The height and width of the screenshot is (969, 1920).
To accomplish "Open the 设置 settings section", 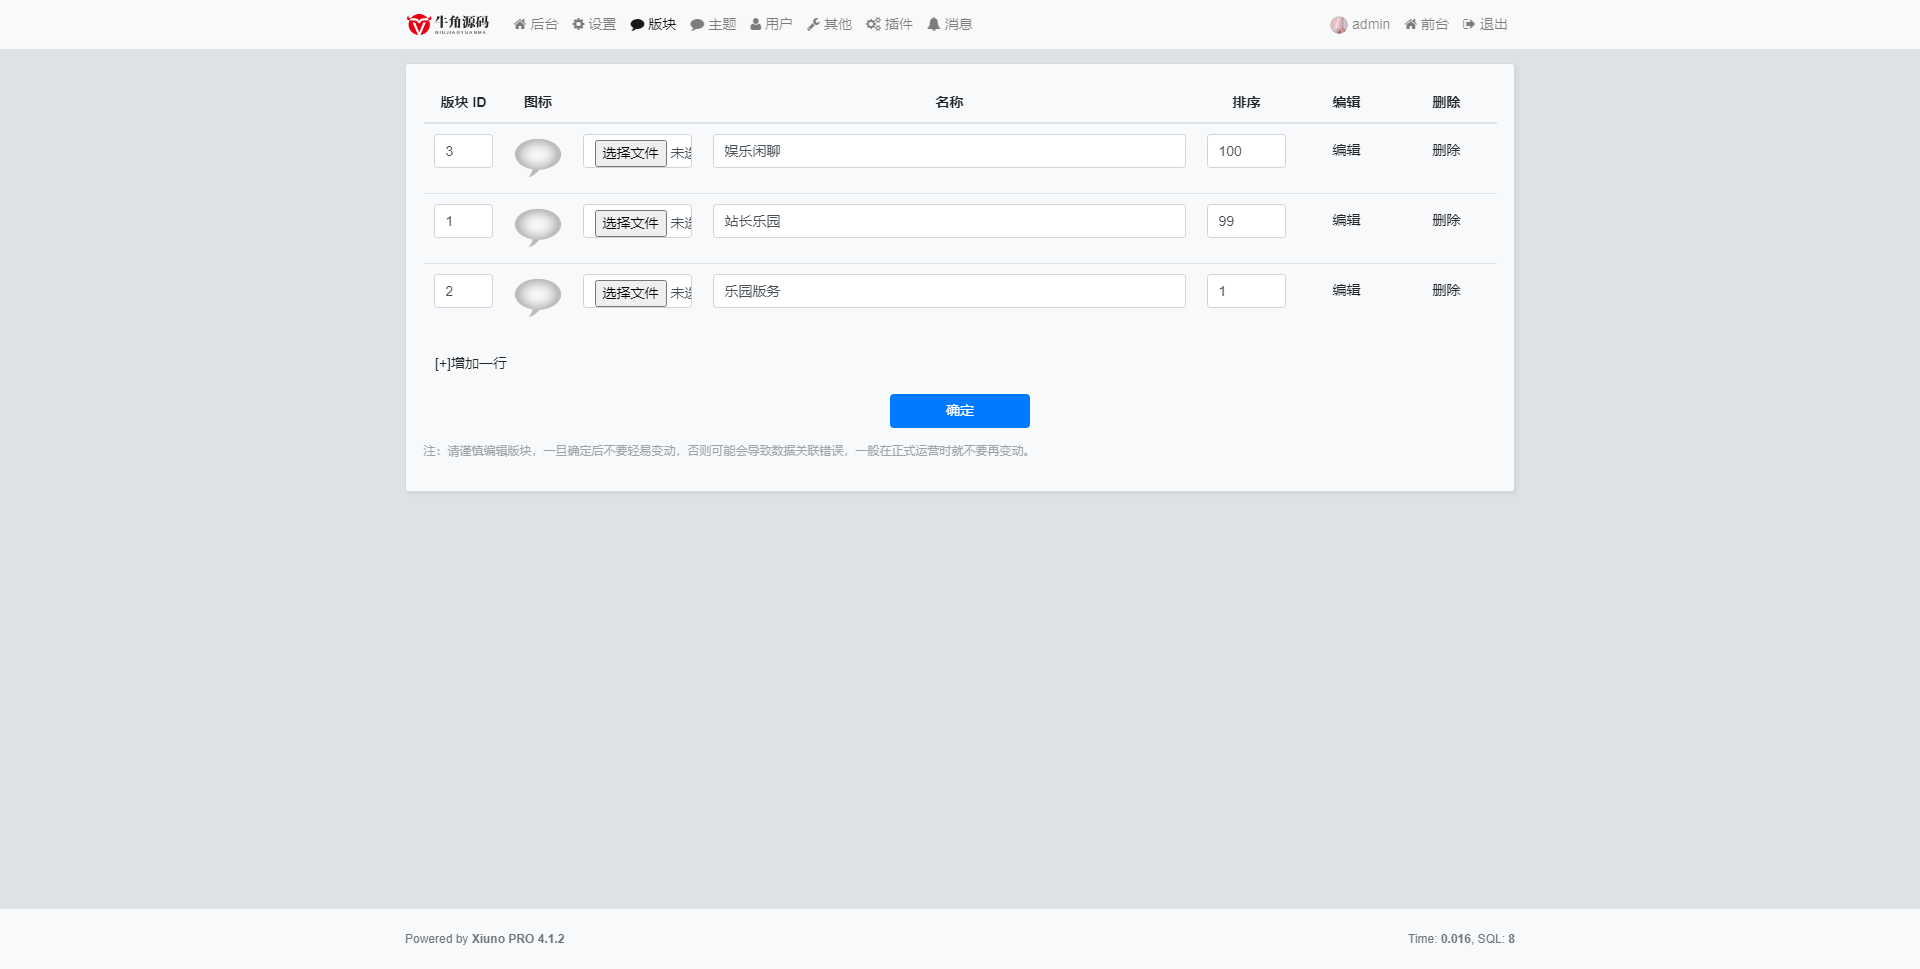I will click(594, 24).
